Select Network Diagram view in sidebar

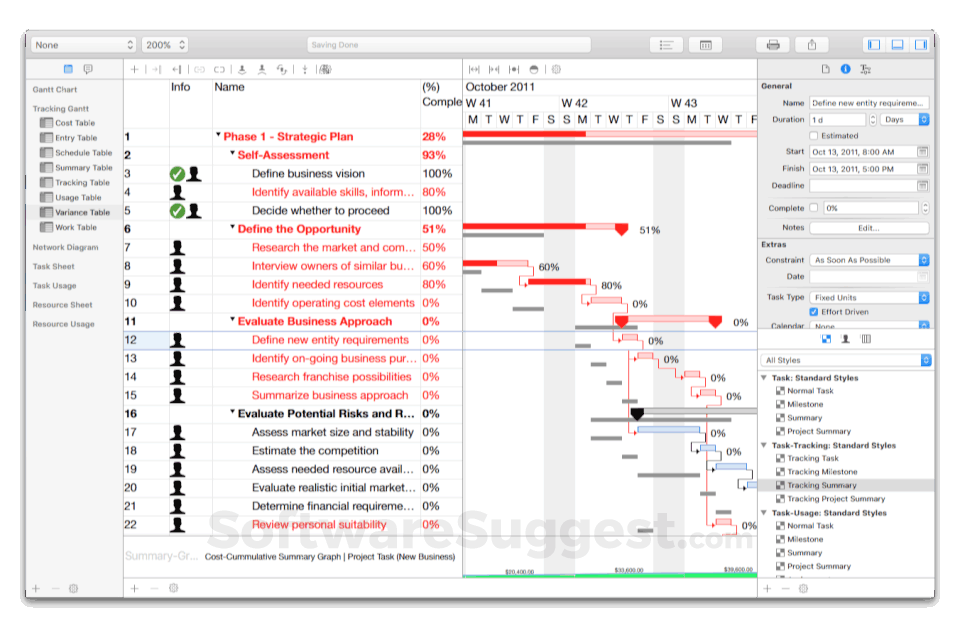pos(66,247)
